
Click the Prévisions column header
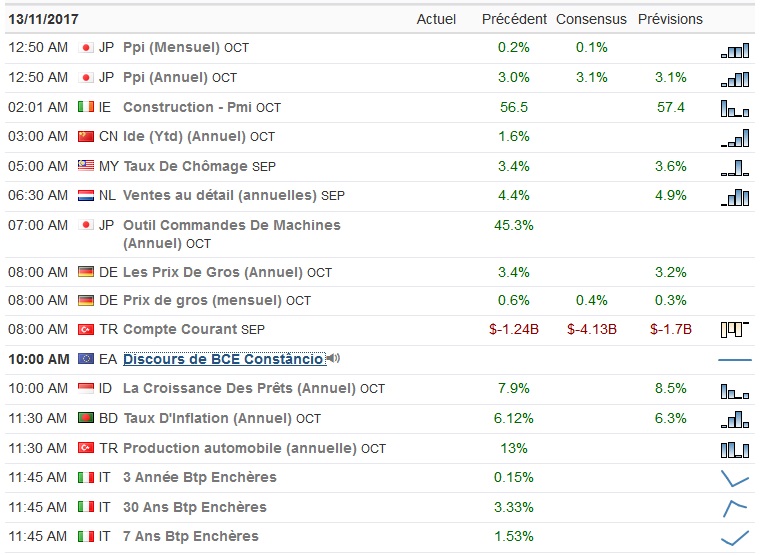click(670, 19)
